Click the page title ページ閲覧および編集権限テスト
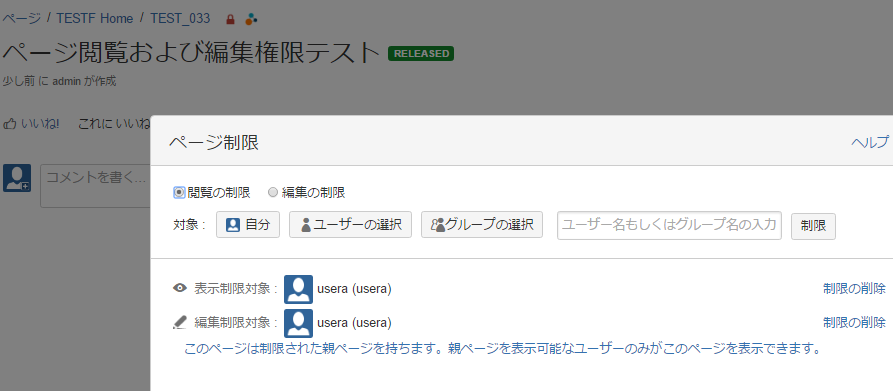This screenshot has width=893, height=391. pyautogui.click(x=191, y=53)
